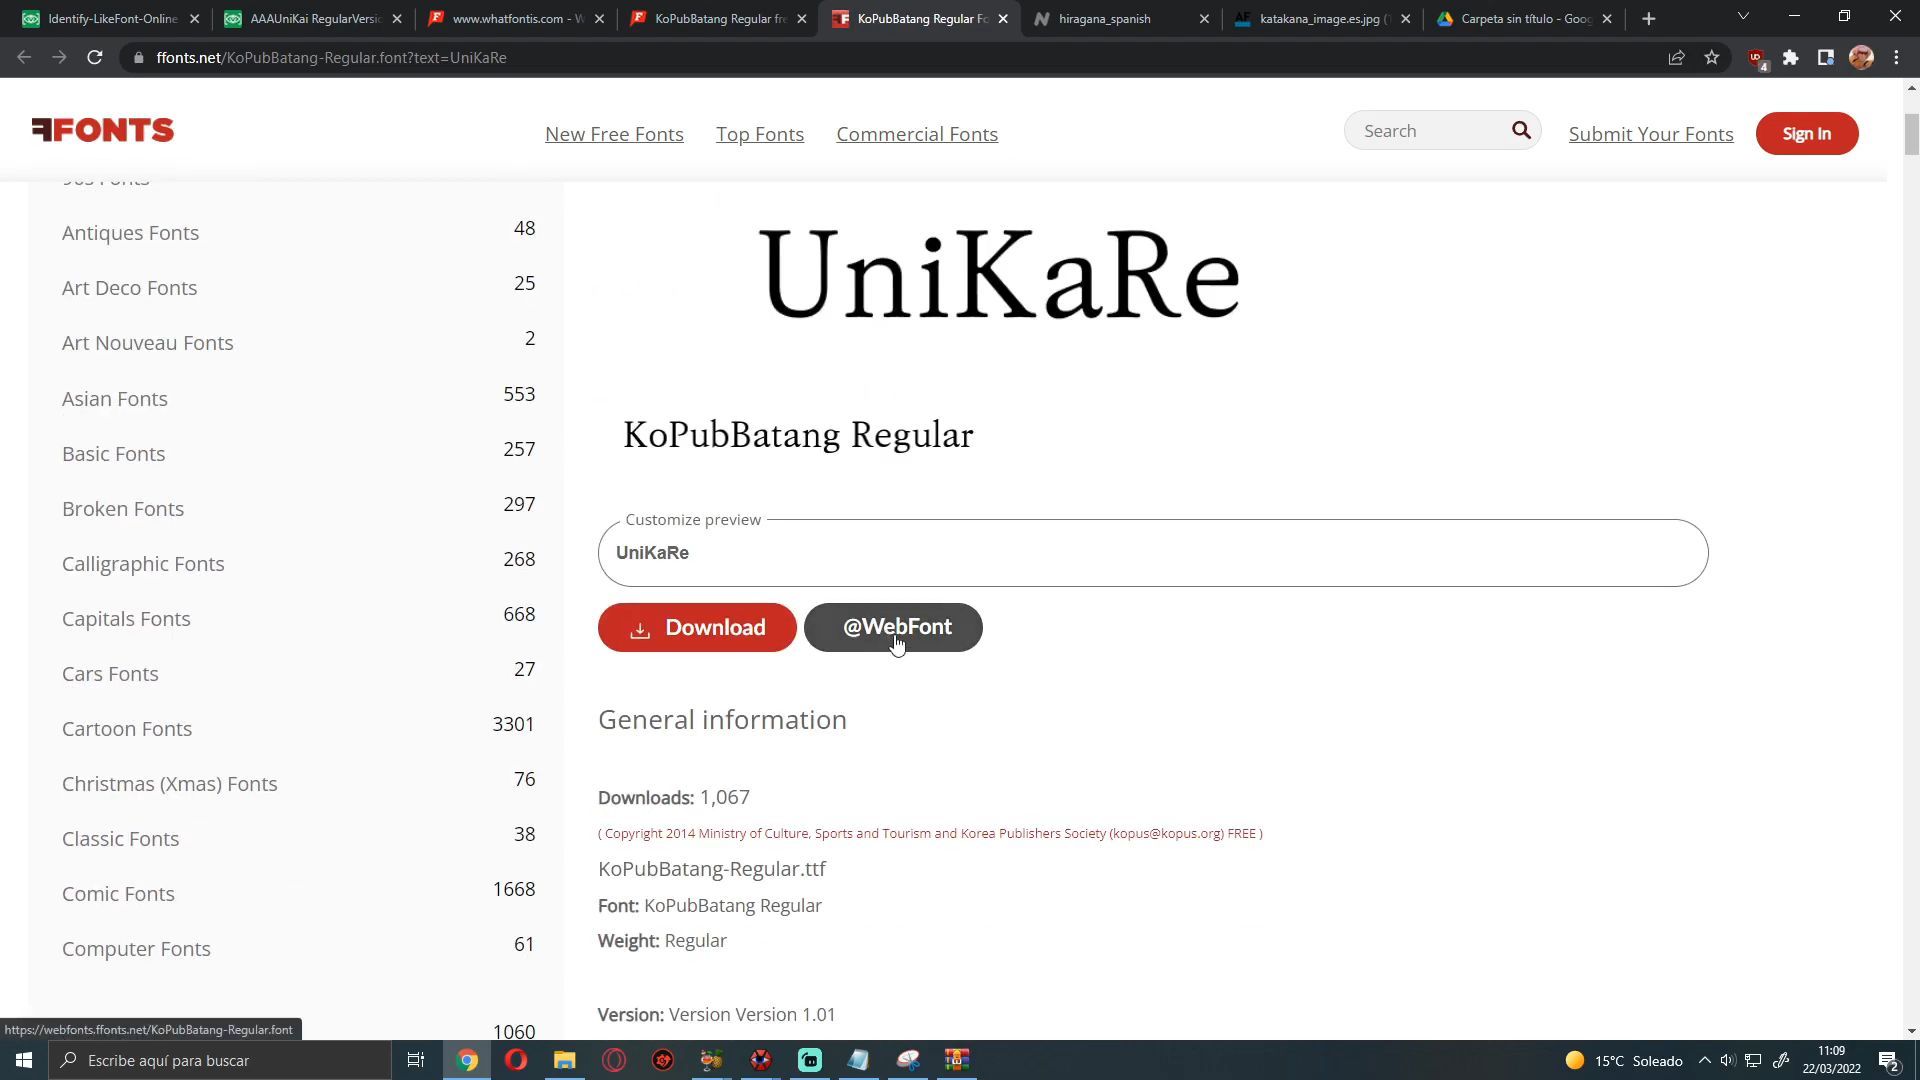Open Christmas (Xmas) Fonts category

pyautogui.click(x=169, y=784)
